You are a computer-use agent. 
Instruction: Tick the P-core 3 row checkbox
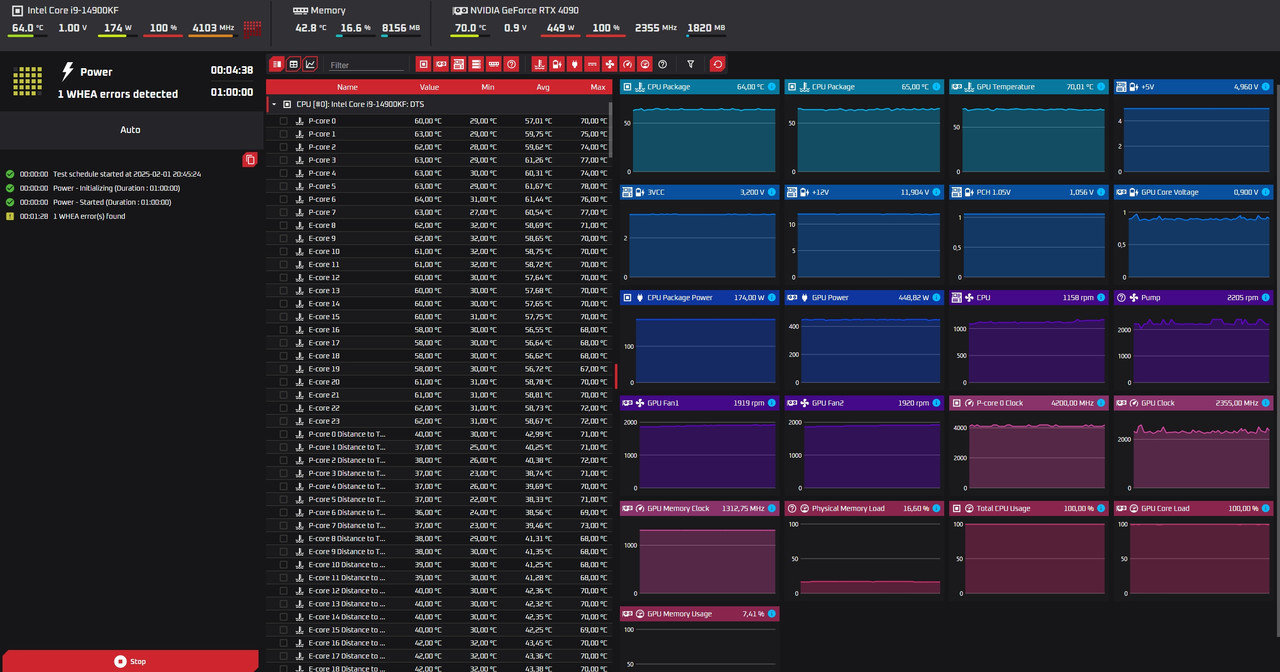coord(284,160)
